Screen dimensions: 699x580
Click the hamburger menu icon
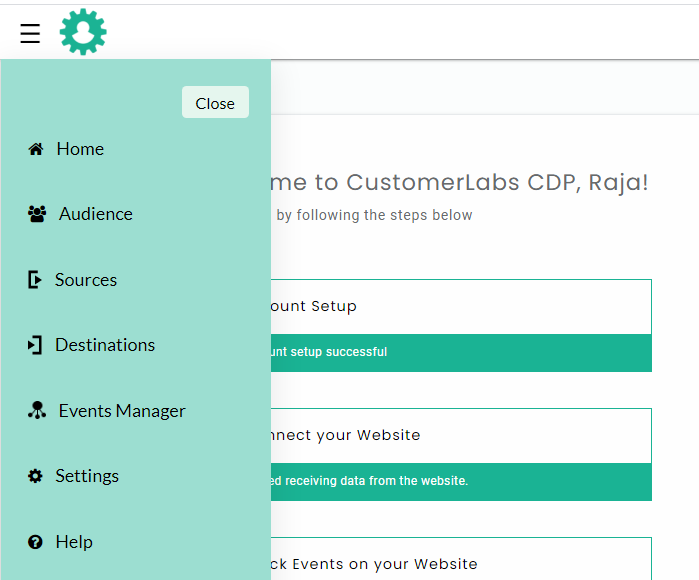click(30, 33)
